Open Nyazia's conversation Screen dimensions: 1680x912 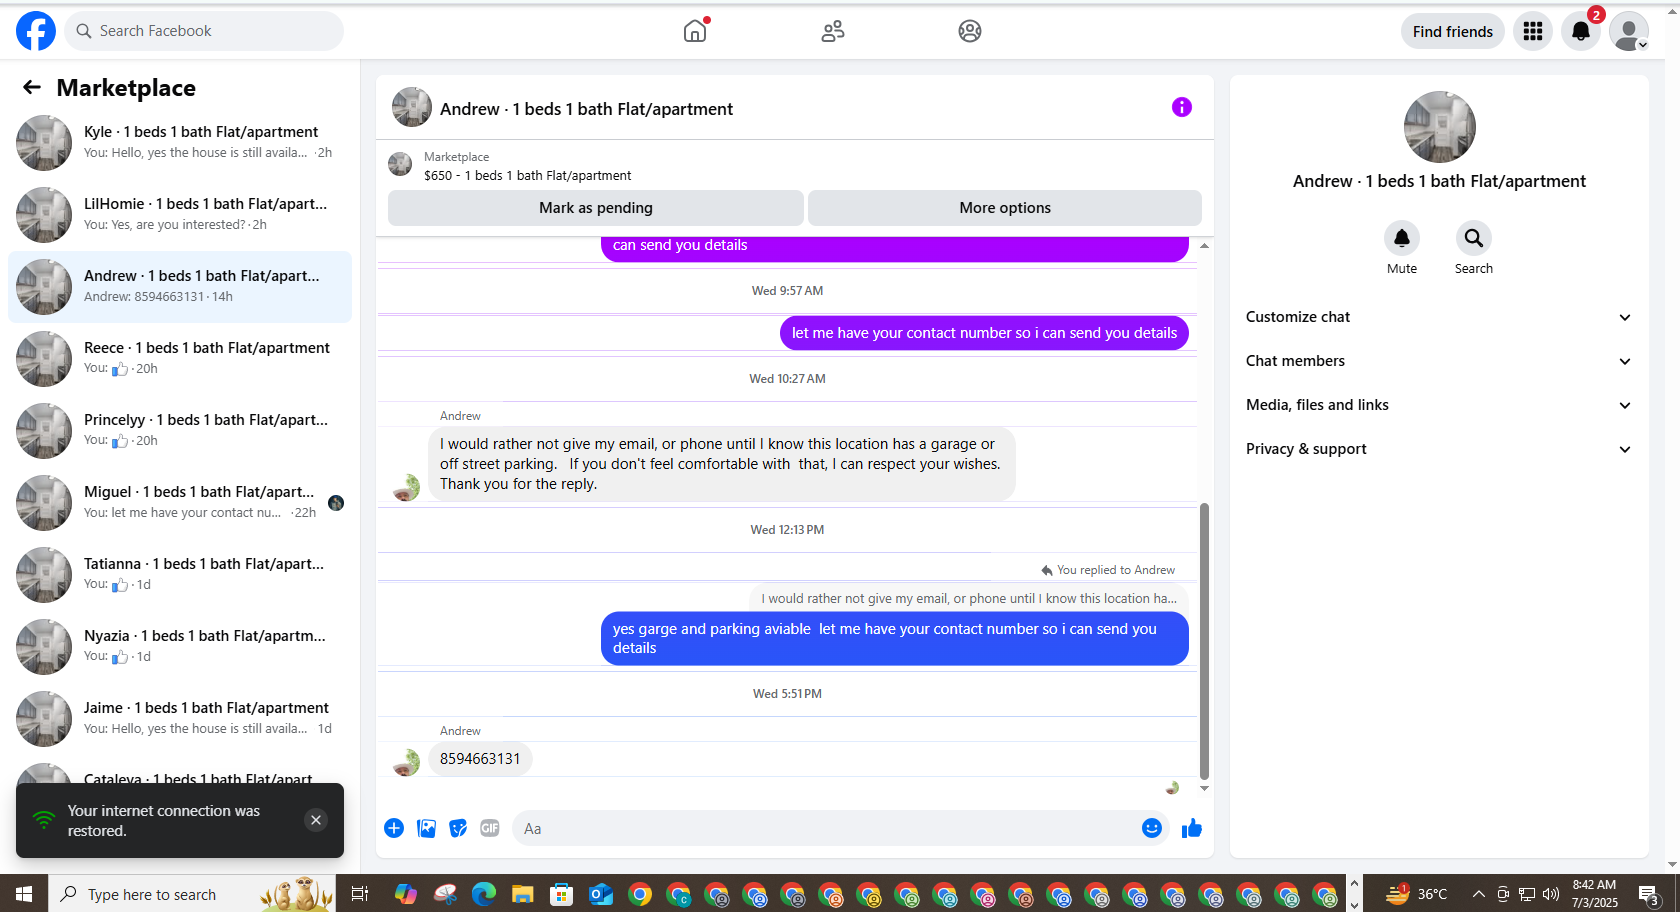click(x=180, y=647)
